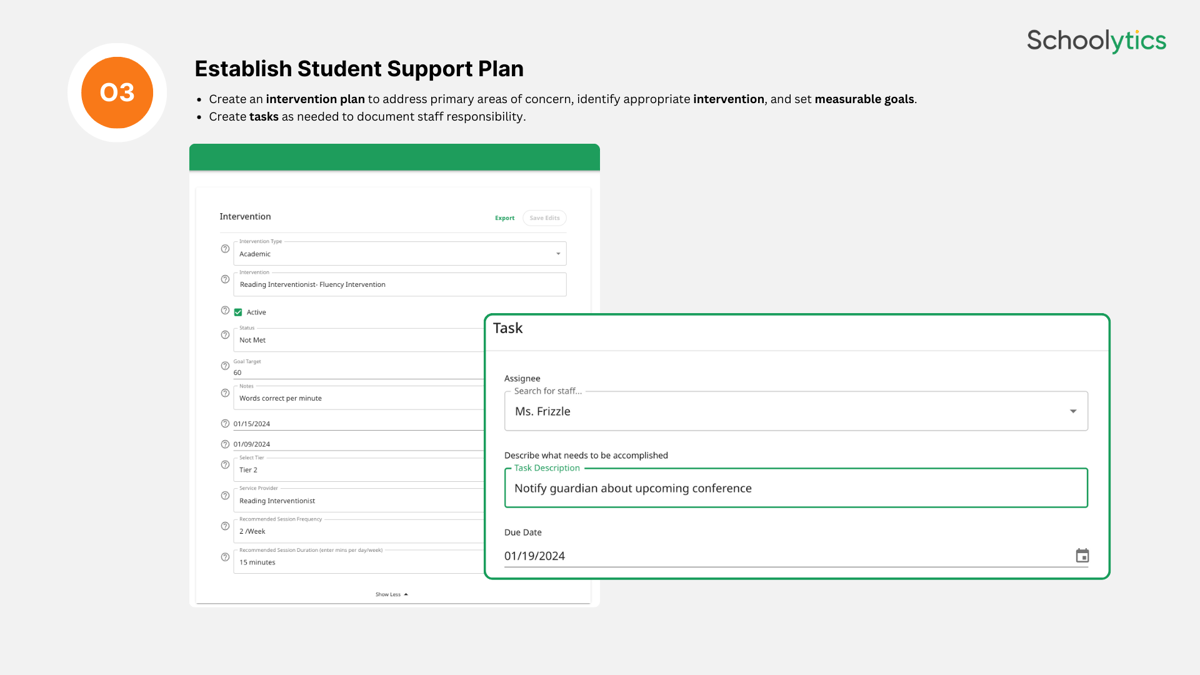
Task: Collapse the form with Show Less
Action: coord(391,594)
